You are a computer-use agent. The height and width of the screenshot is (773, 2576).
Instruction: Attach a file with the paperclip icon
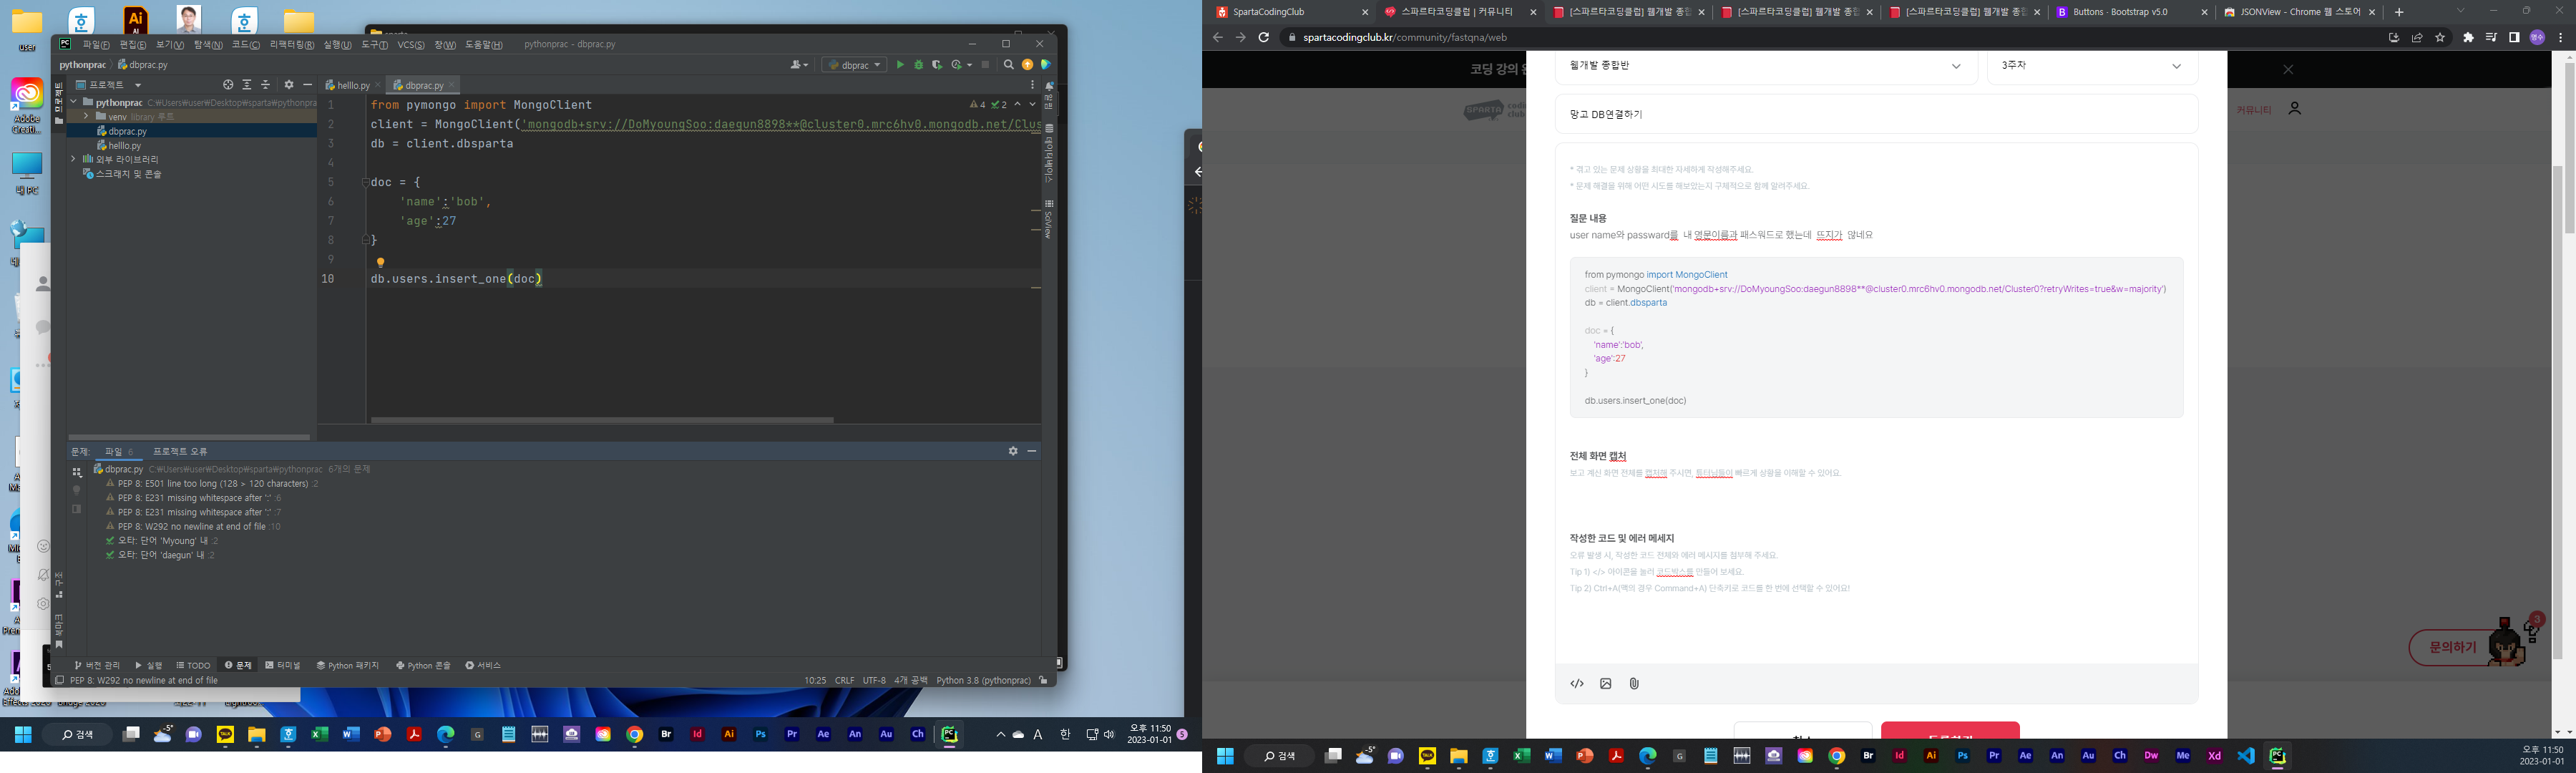(1634, 684)
